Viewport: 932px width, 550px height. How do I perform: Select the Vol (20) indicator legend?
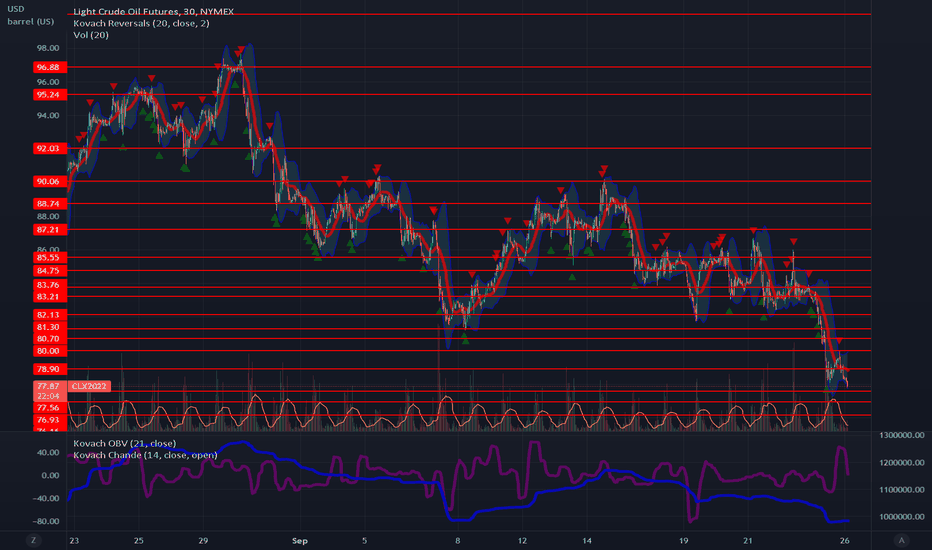tap(91, 34)
